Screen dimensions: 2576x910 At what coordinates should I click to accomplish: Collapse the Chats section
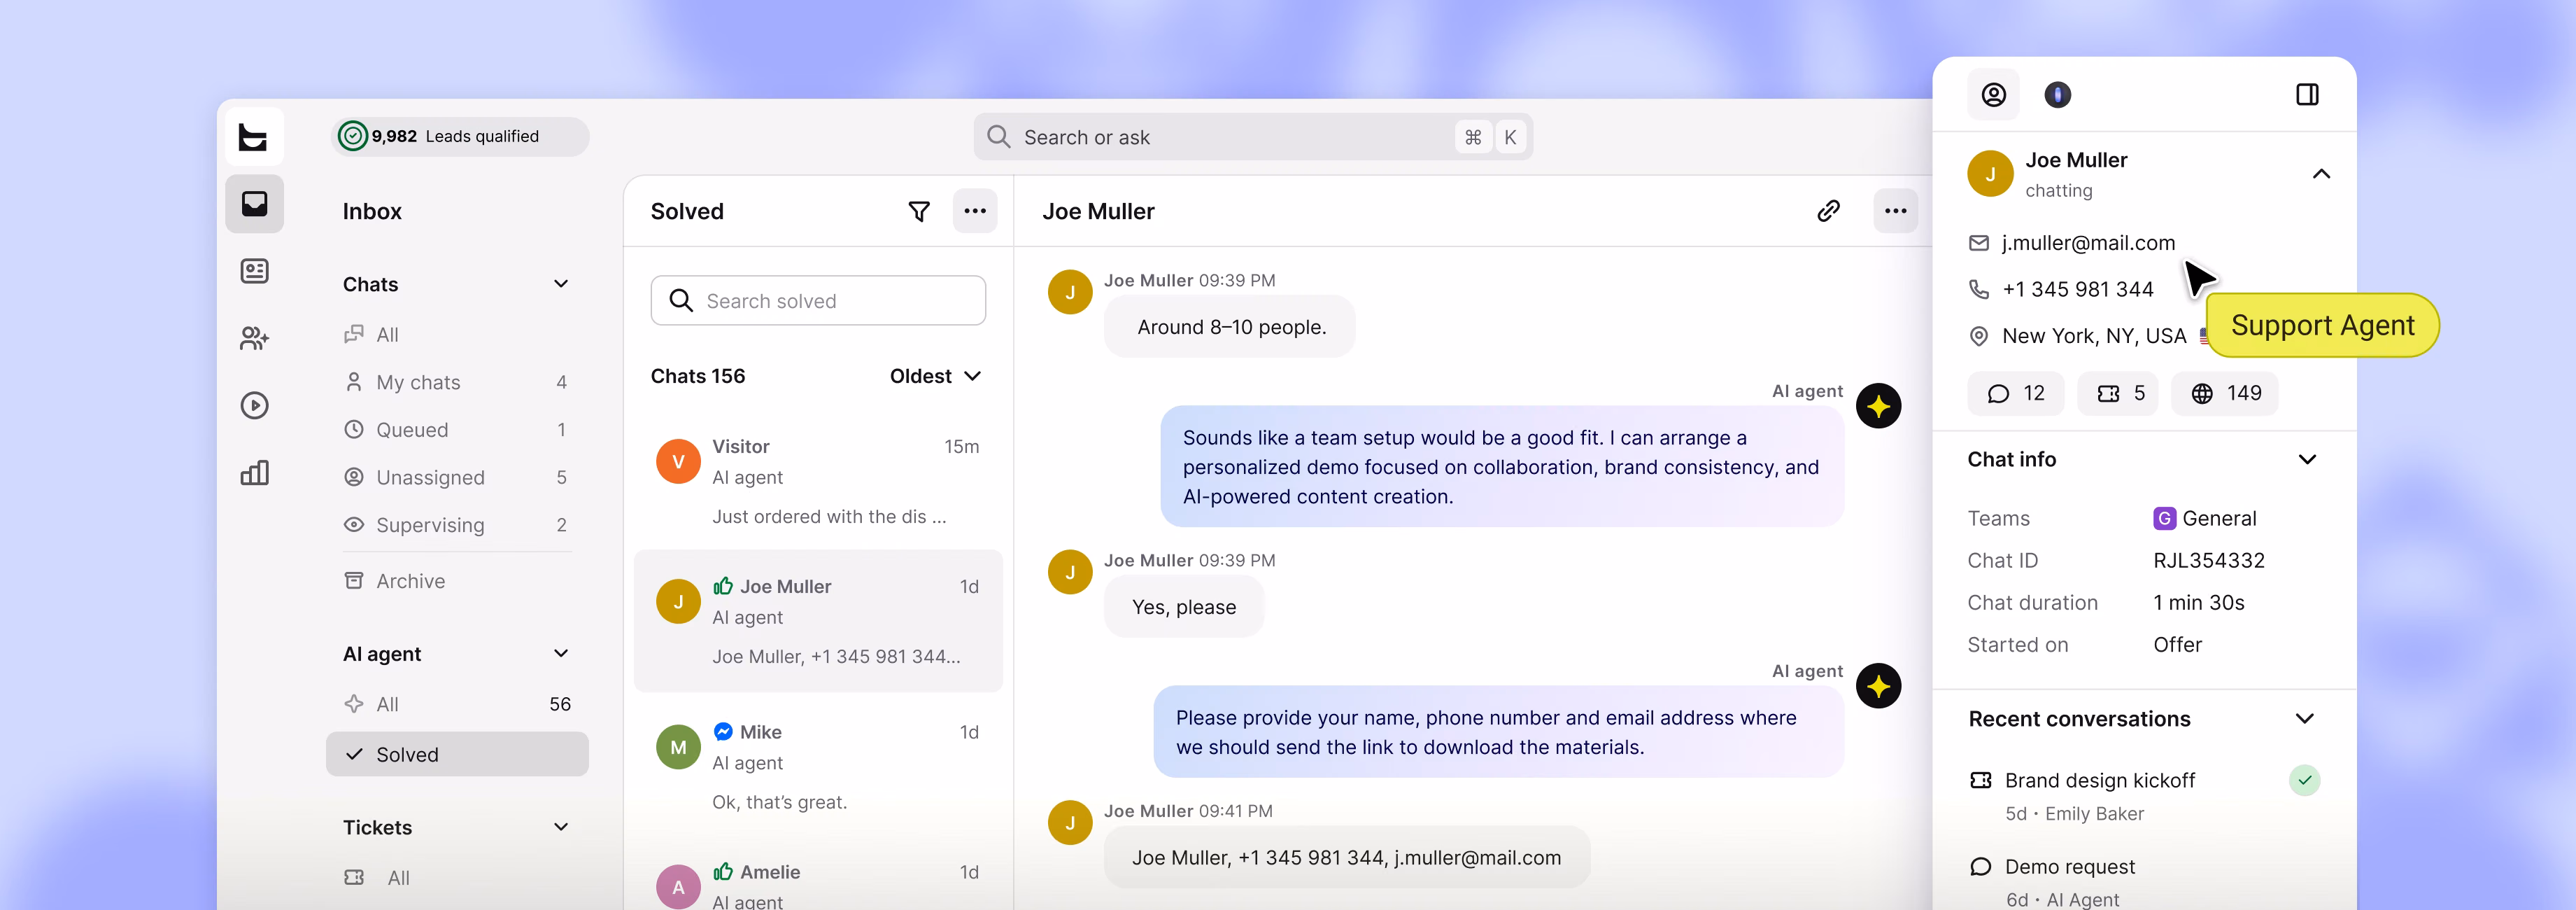pos(561,284)
